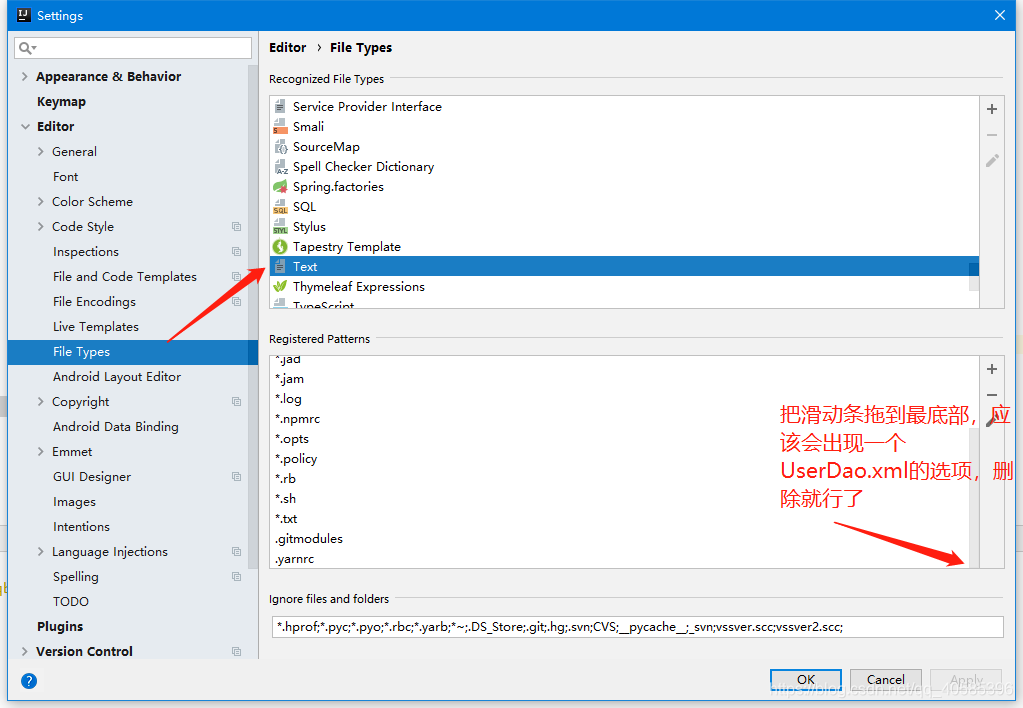Viewport: 1023px width, 708px height.
Task: Click the Editor breadcrumb link
Action: (x=288, y=48)
